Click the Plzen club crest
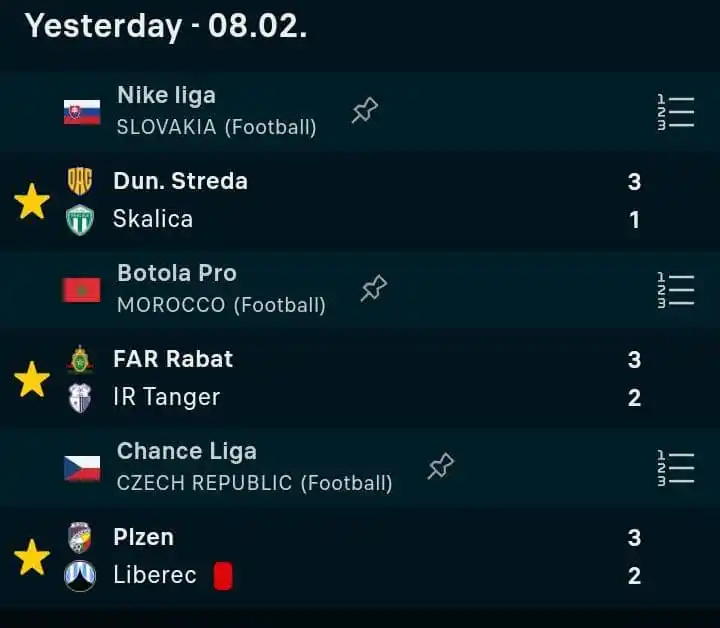 (80, 537)
